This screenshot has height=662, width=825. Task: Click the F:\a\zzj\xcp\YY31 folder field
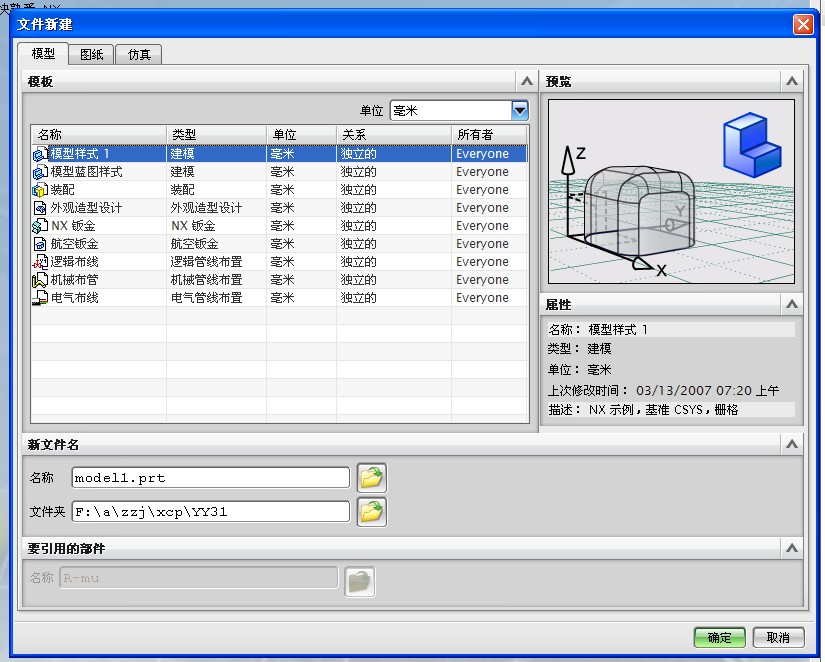coord(210,511)
